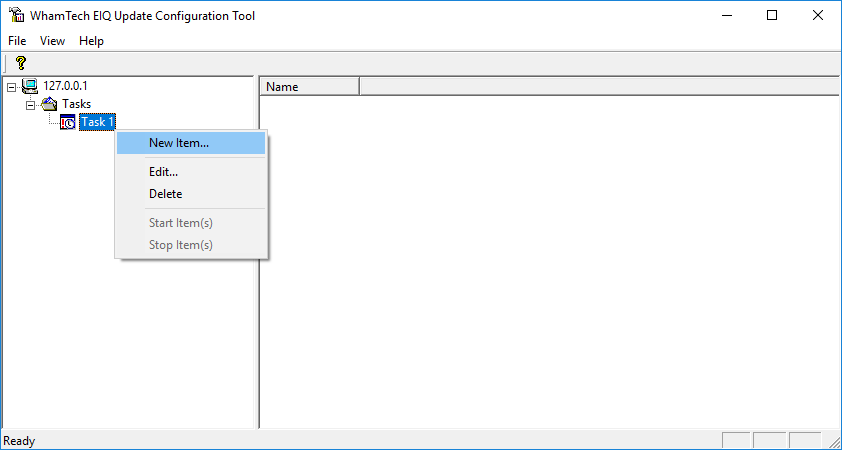
Task: Click the Tasks folder icon in tree
Action: coord(49,104)
